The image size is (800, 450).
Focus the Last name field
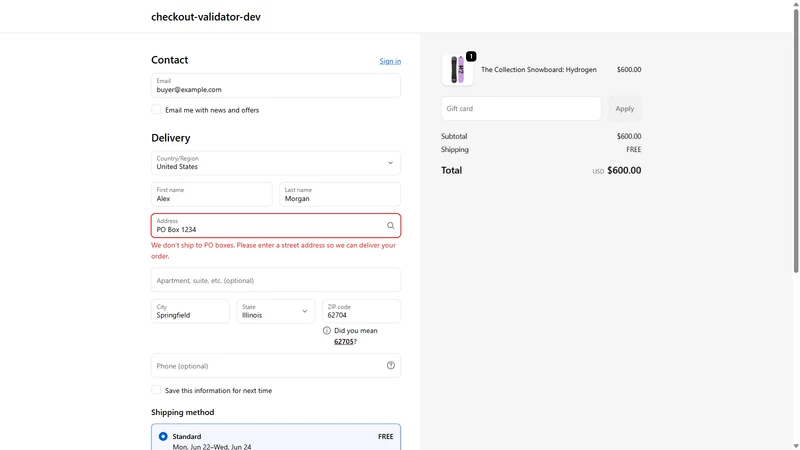(340, 194)
